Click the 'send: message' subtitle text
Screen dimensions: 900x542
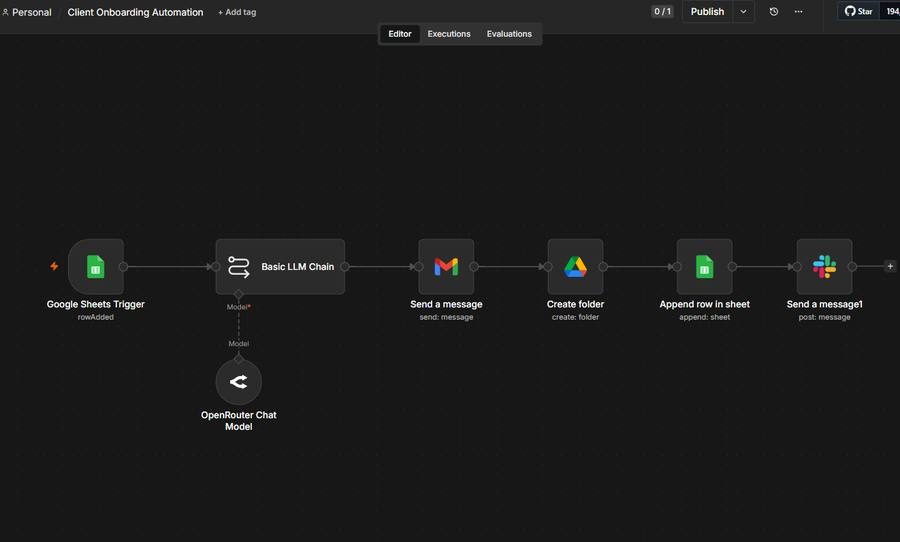[x=447, y=317]
